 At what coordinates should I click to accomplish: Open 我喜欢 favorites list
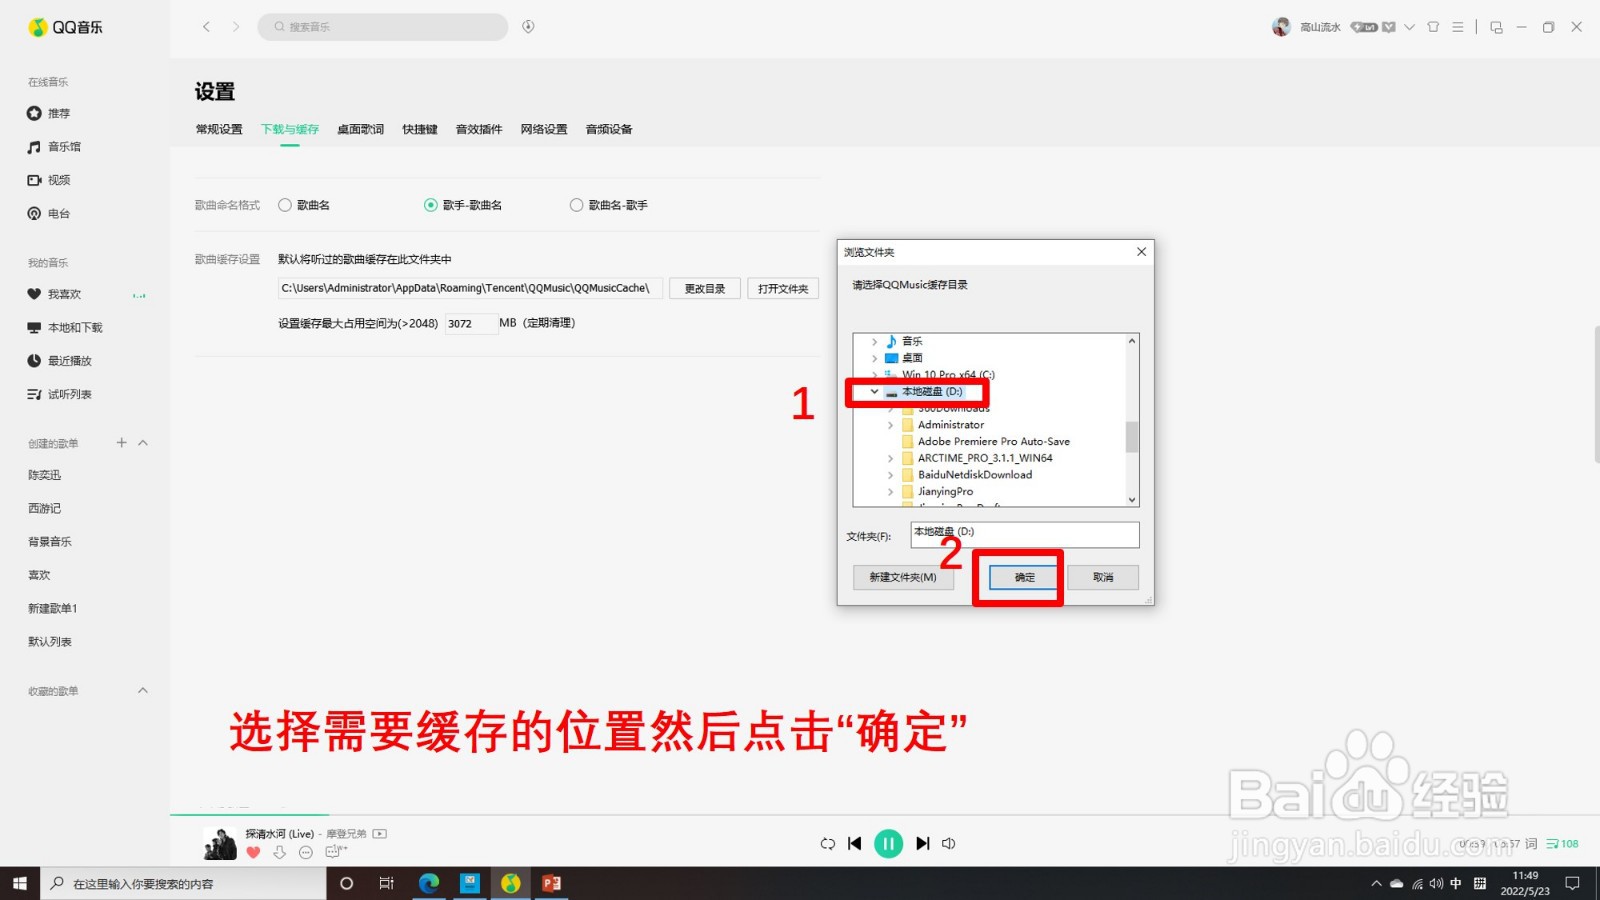coord(54,294)
